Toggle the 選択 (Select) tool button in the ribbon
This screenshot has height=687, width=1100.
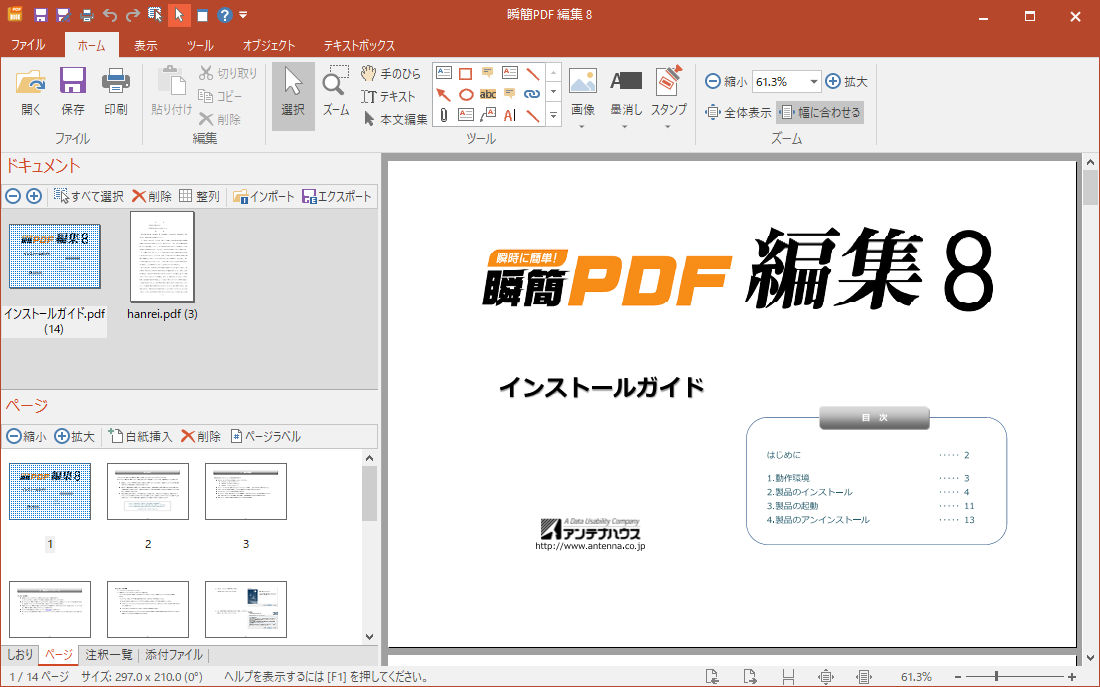click(293, 95)
